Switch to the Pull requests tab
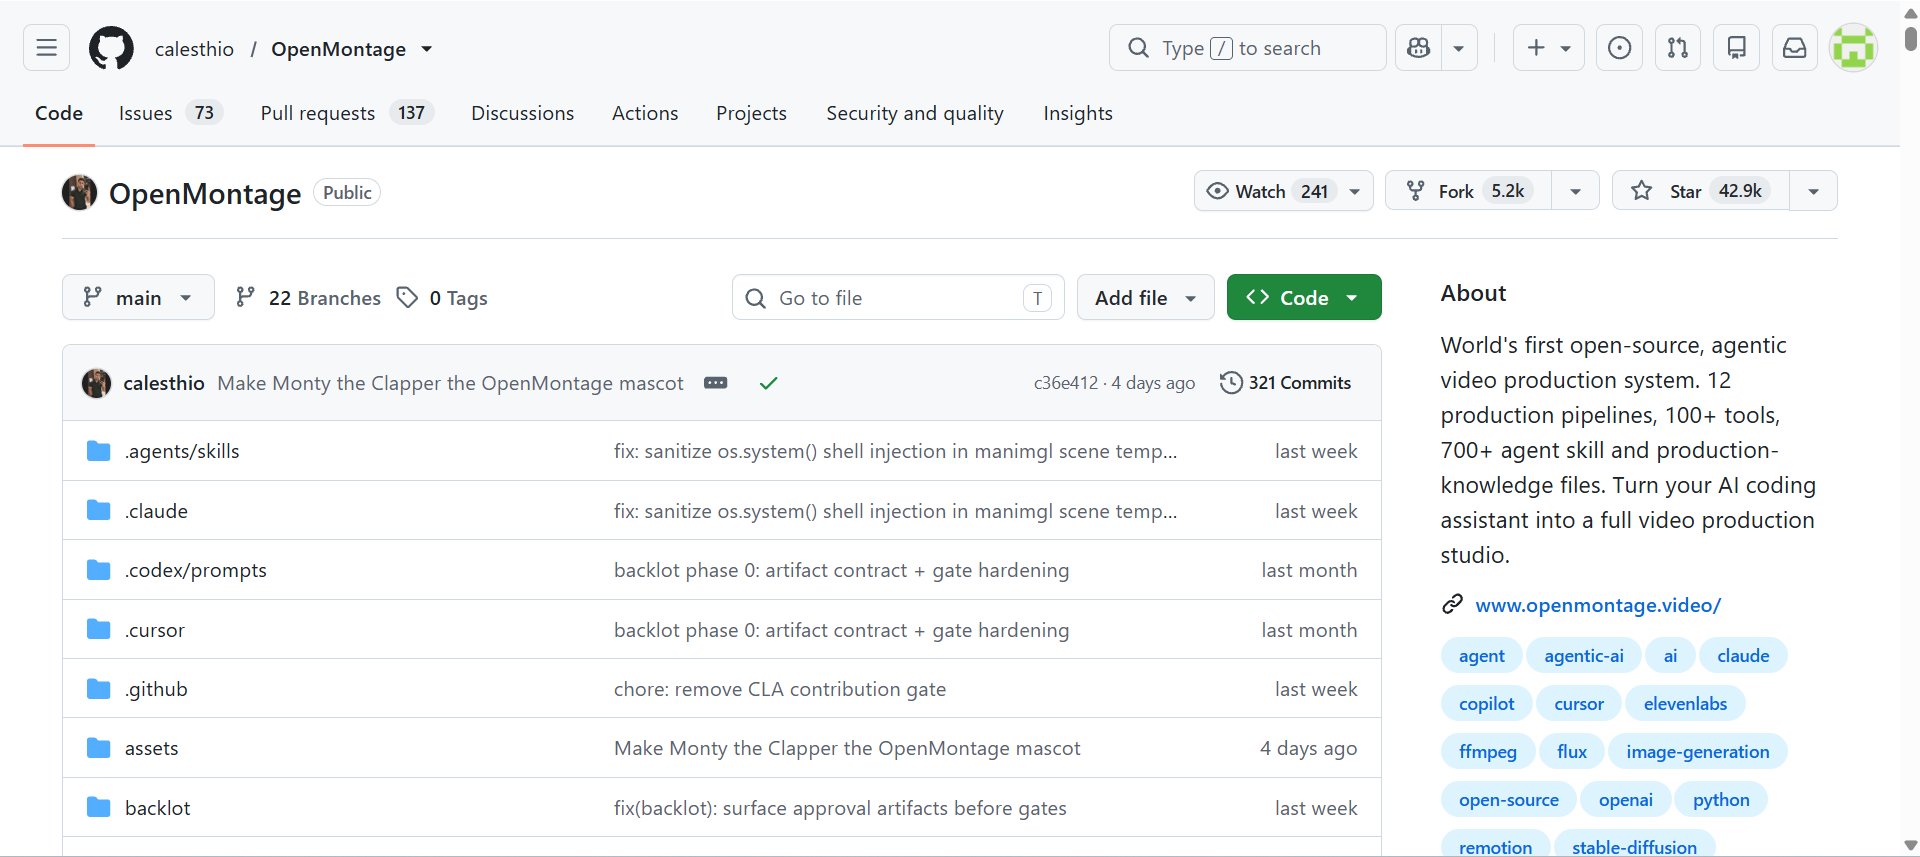1920x857 pixels. (x=346, y=113)
